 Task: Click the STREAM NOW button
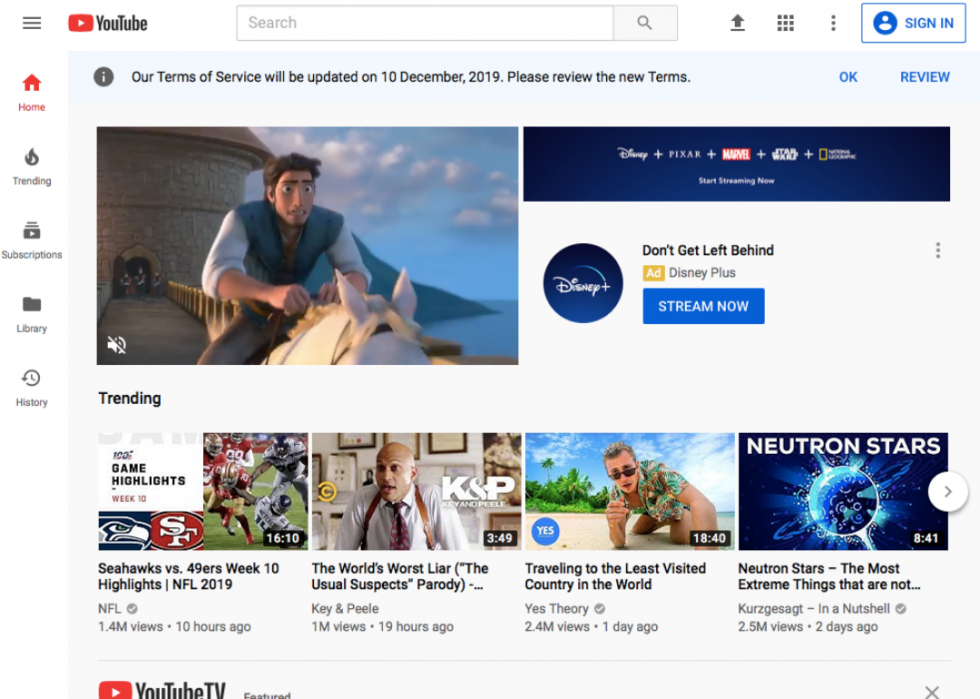[x=703, y=306]
